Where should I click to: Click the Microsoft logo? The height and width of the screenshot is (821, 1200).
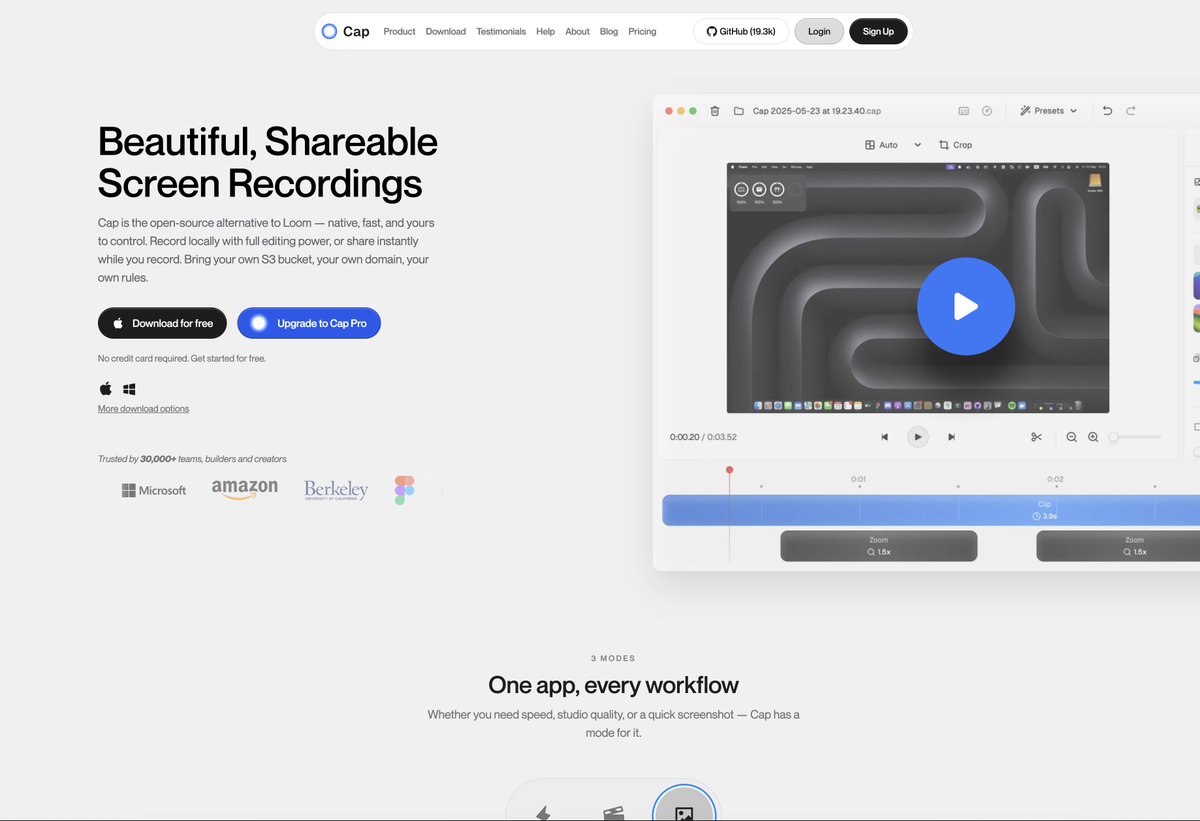(x=154, y=491)
